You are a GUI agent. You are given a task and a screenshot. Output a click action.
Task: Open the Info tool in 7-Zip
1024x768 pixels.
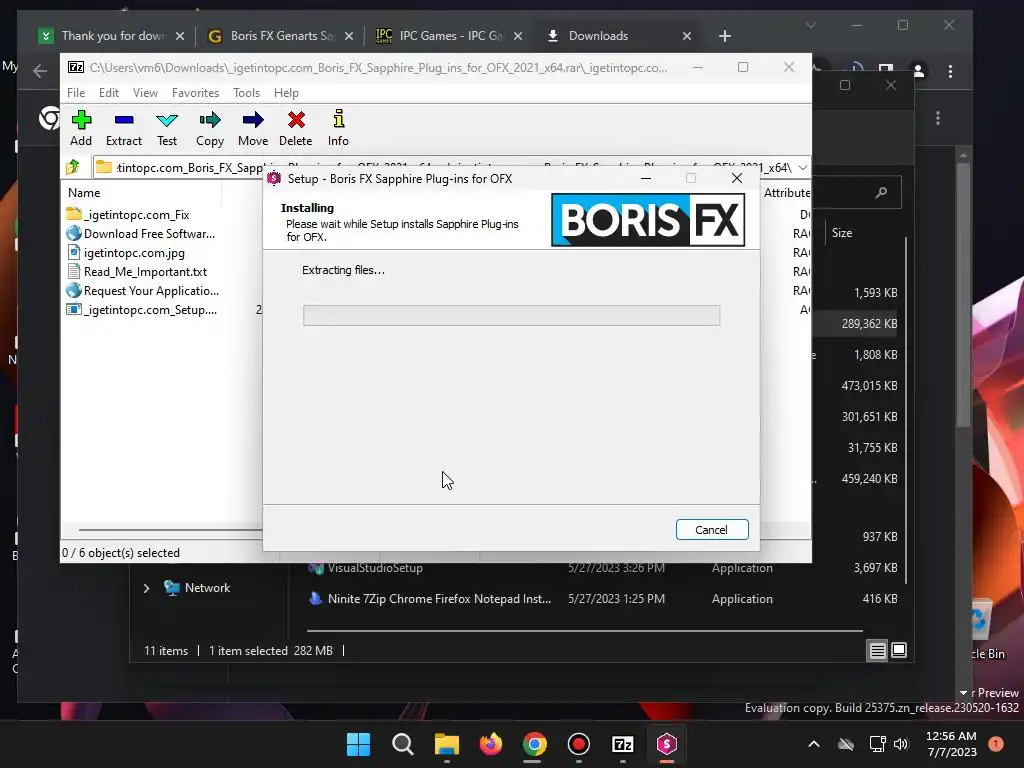coord(338,128)
